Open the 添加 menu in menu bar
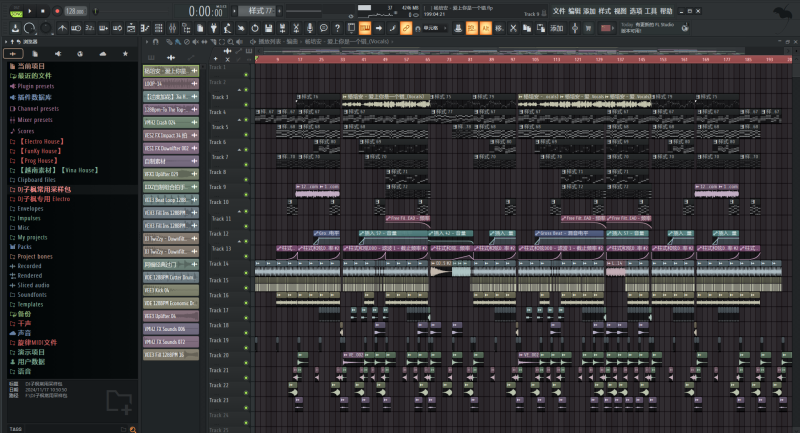 pos(589,11)
